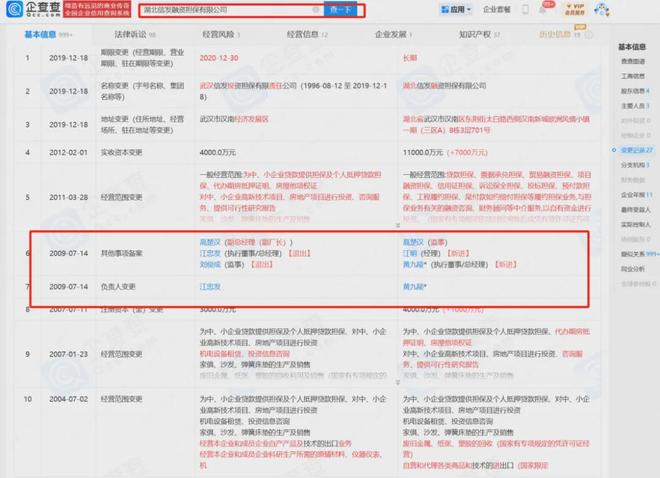Image resolution: width=660 pixels, height=478 pixels.
Task: Switch to the 经营风险 tab
Action: [x=218, y=35]
